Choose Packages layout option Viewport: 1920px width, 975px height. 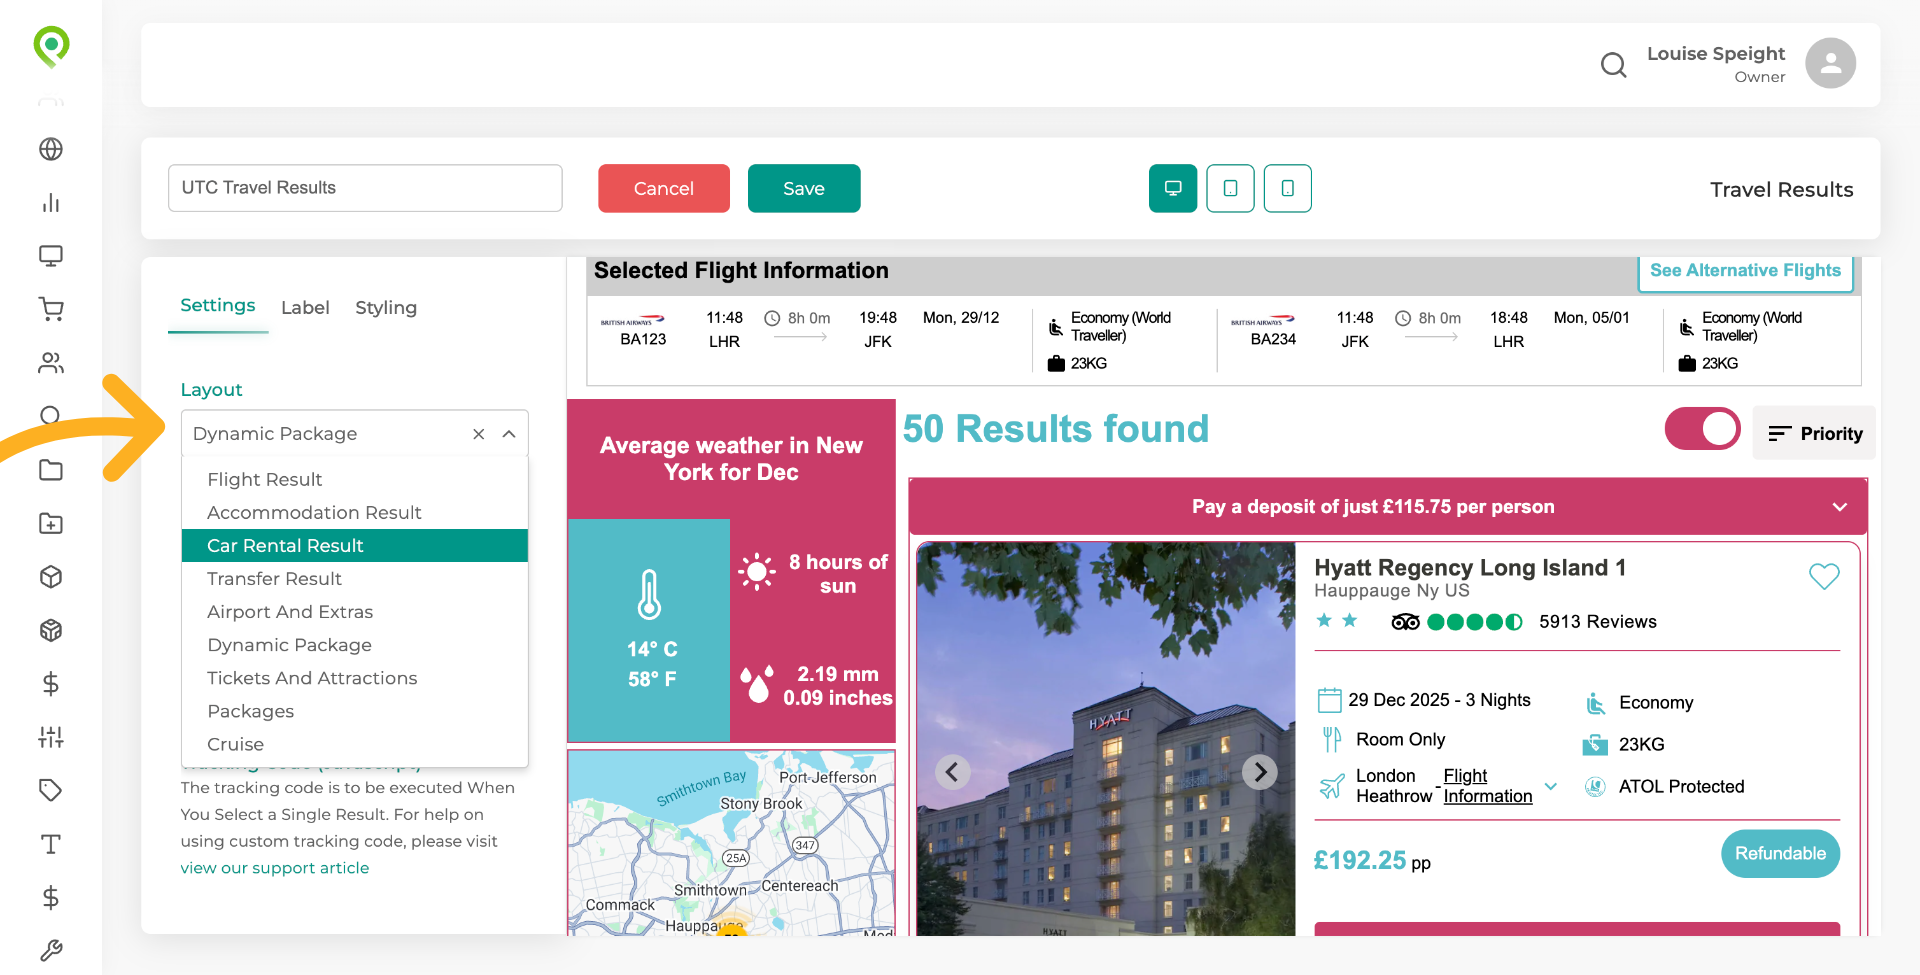(355, 711)
